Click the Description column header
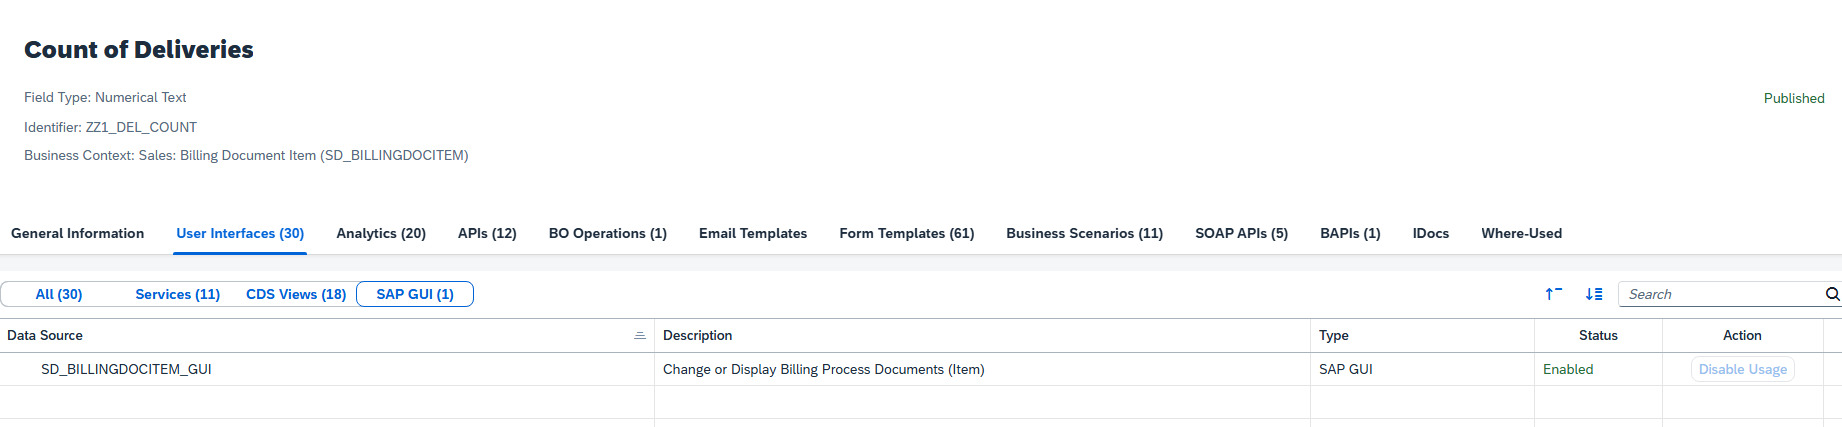1842x427 pixels. (698, 336)
